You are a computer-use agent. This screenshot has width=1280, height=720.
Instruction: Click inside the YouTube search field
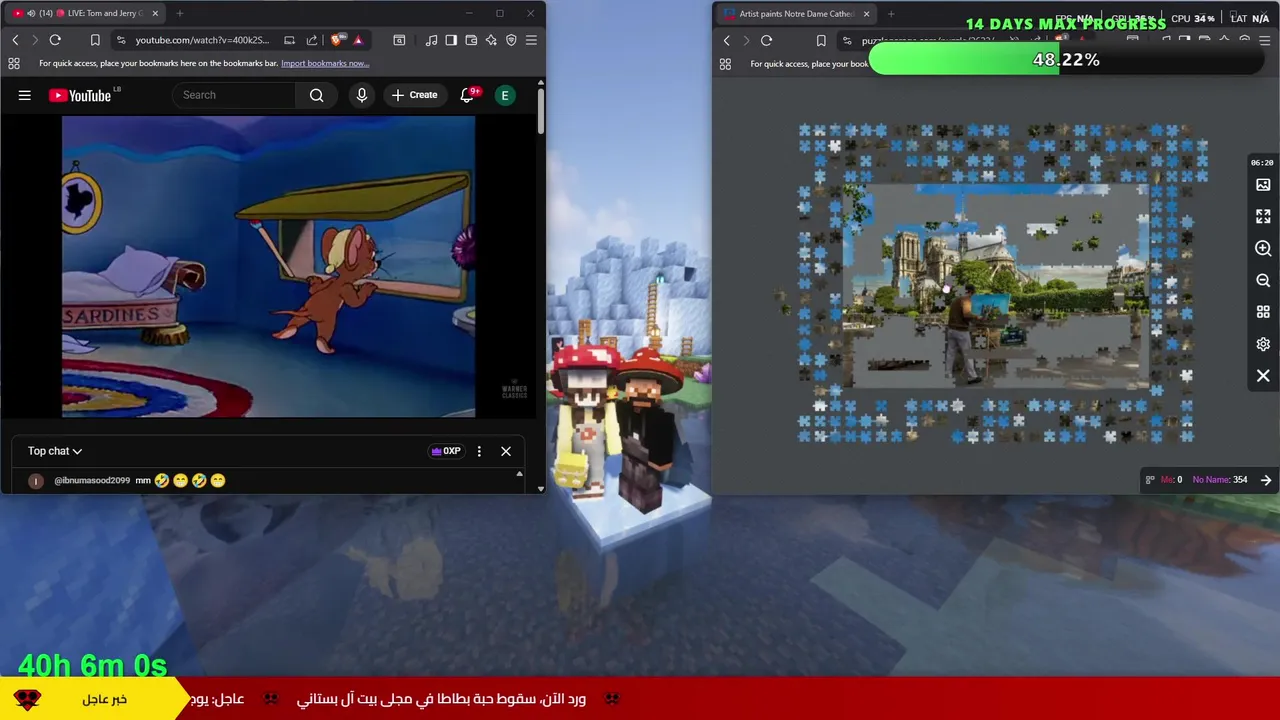coord(235,95)
